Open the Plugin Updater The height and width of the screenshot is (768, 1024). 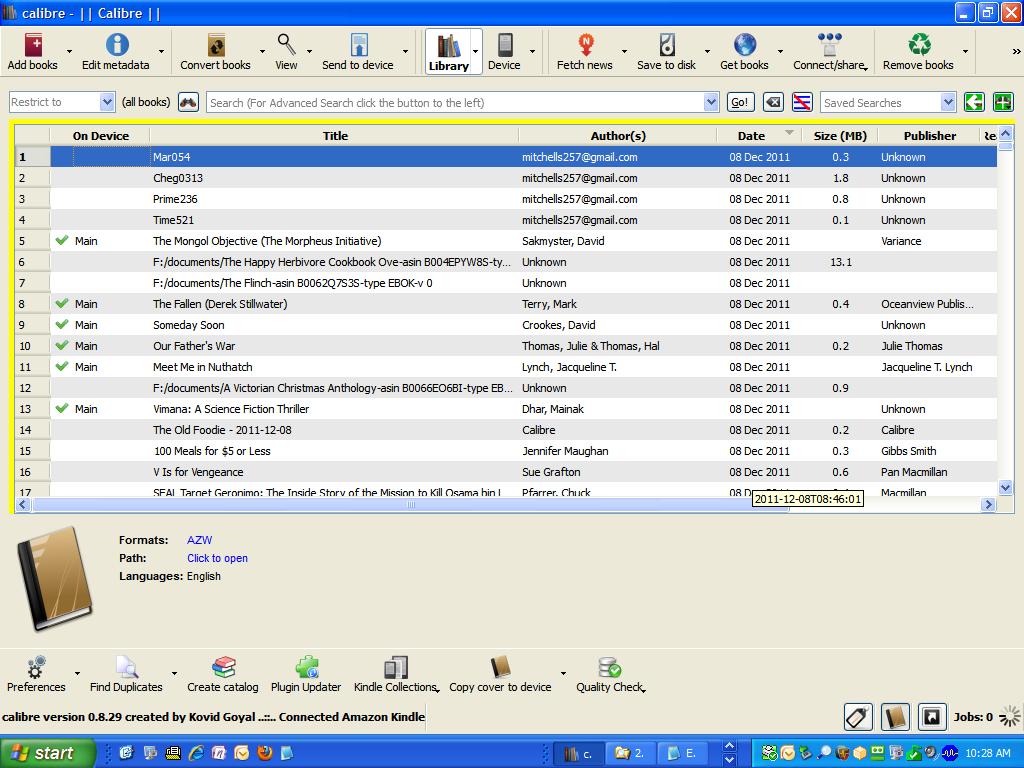(x=306, y=668)
